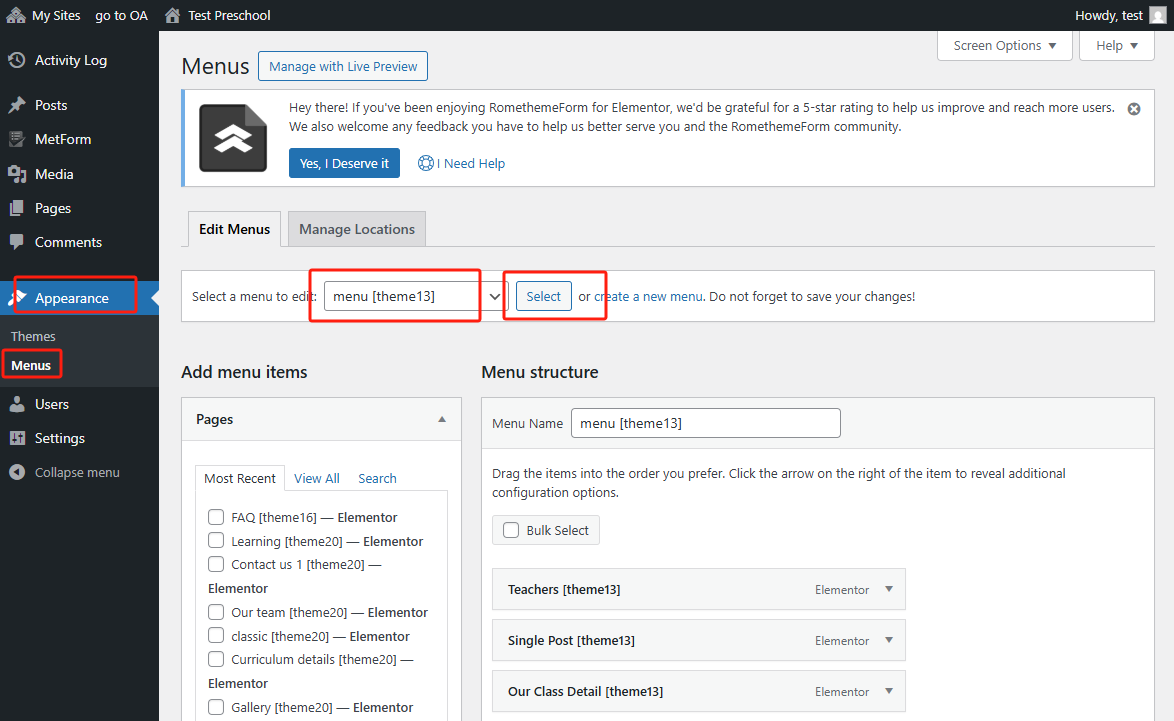The height and width of the screenshot is (721, 1174).
Task: Open Settings via its sliders icon
Action: pos(17,438)
